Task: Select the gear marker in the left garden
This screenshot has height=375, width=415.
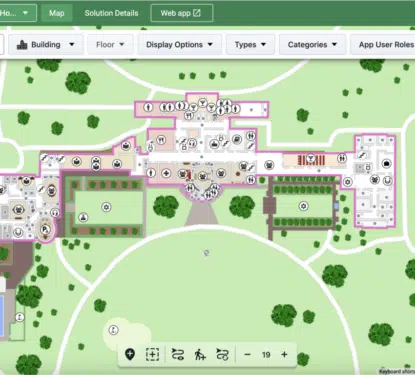Action: point(106,207)
